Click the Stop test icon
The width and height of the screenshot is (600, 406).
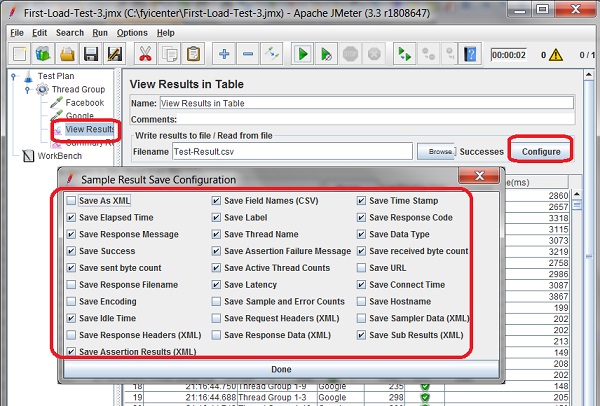[x=350, y=54]
